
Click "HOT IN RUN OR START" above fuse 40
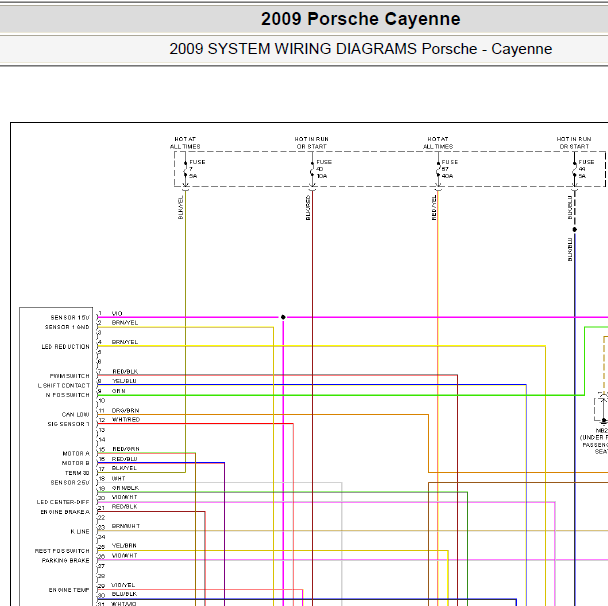click(x=311, y=143)
